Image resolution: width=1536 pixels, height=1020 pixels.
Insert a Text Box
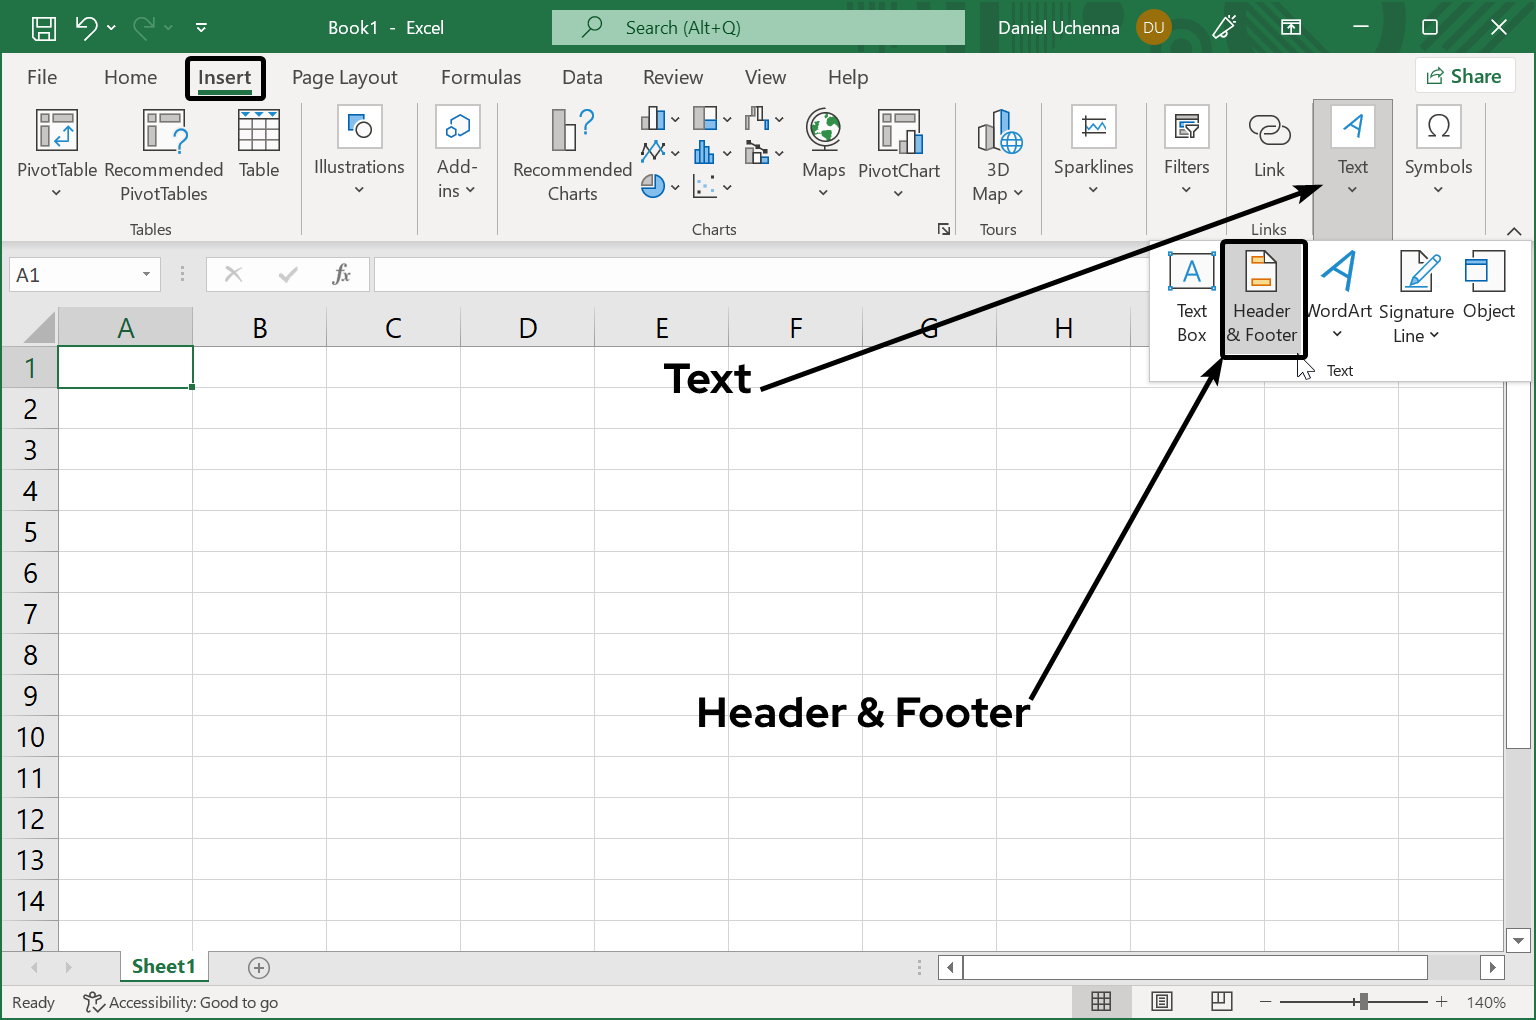click(1191, 298)
